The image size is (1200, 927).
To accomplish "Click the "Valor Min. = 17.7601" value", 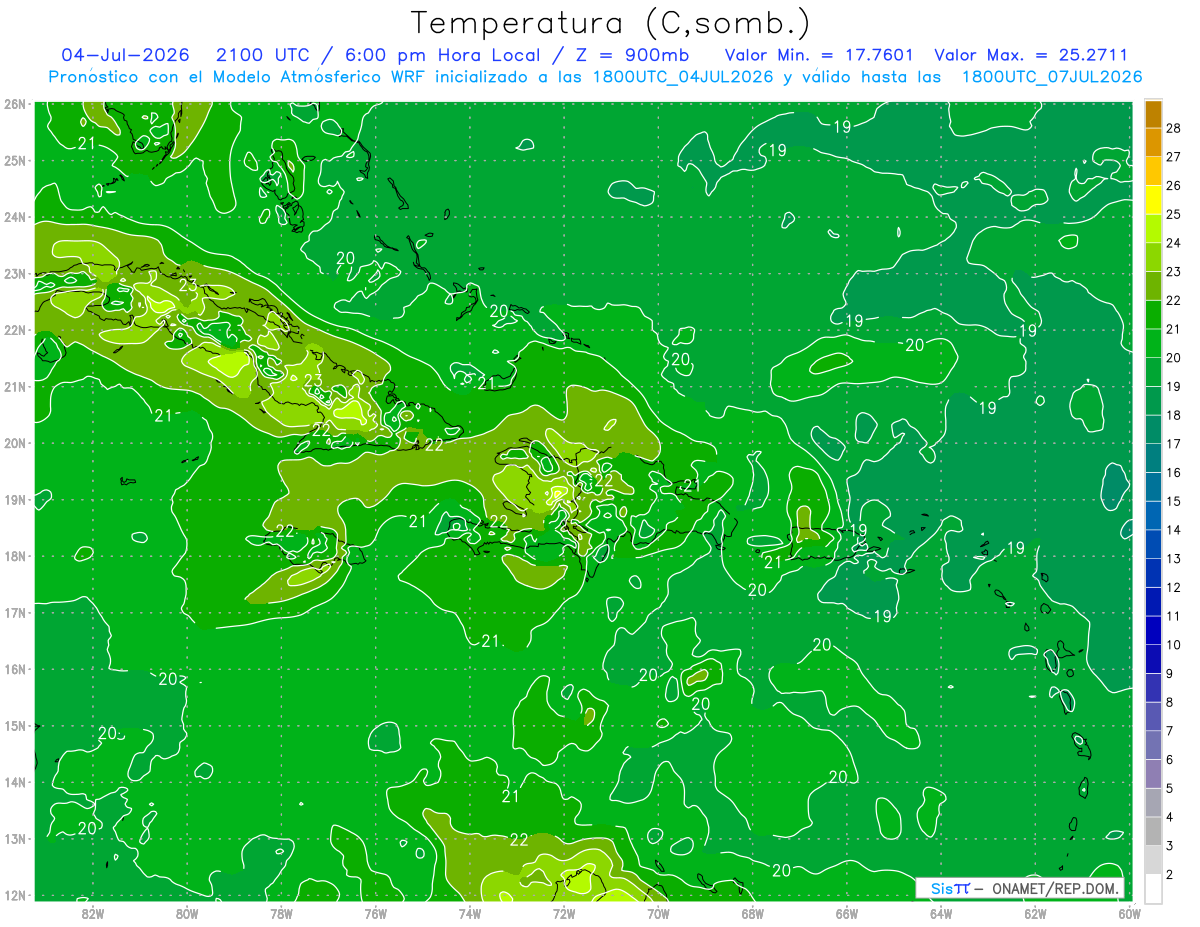I will (819, 55).
